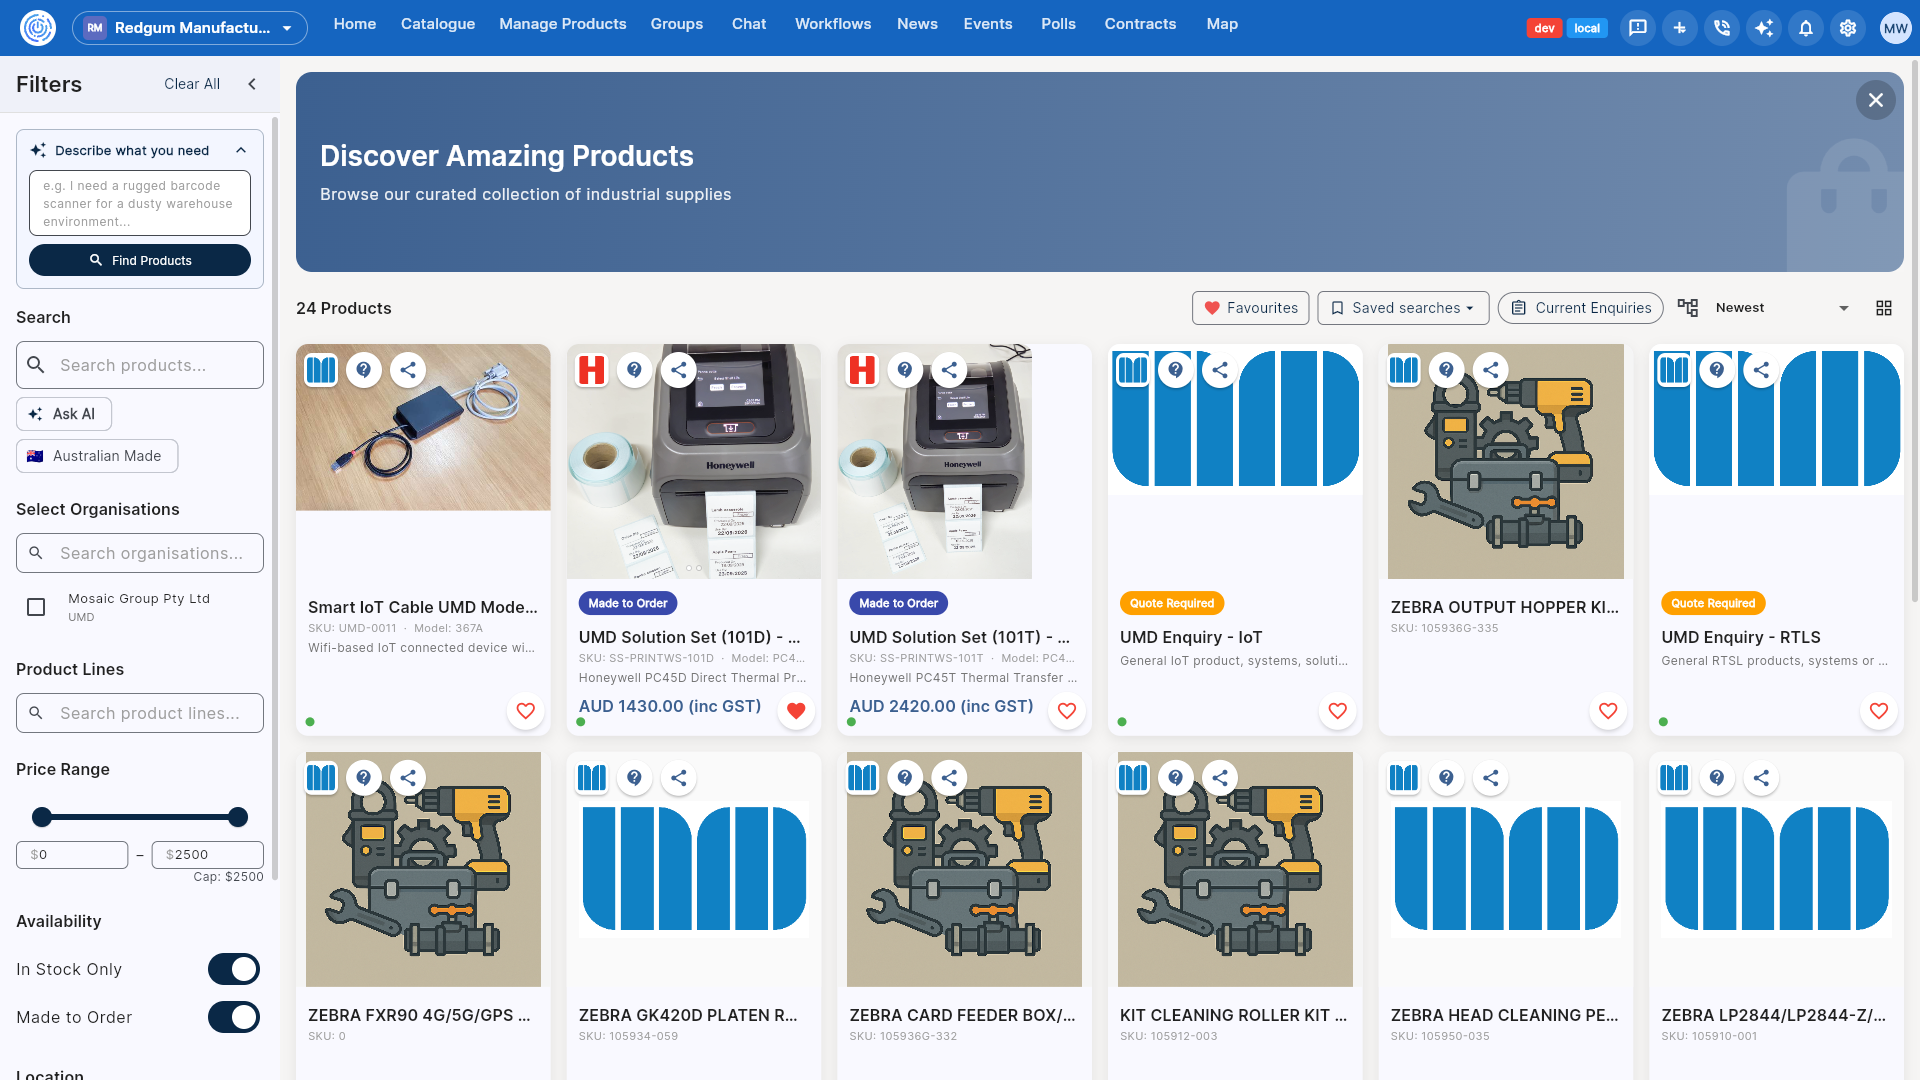Image resolution: width=1920 pixels, height=1080 pixels.
Task: Open the Workflows menu item
Action: click(x=833, y=24)
